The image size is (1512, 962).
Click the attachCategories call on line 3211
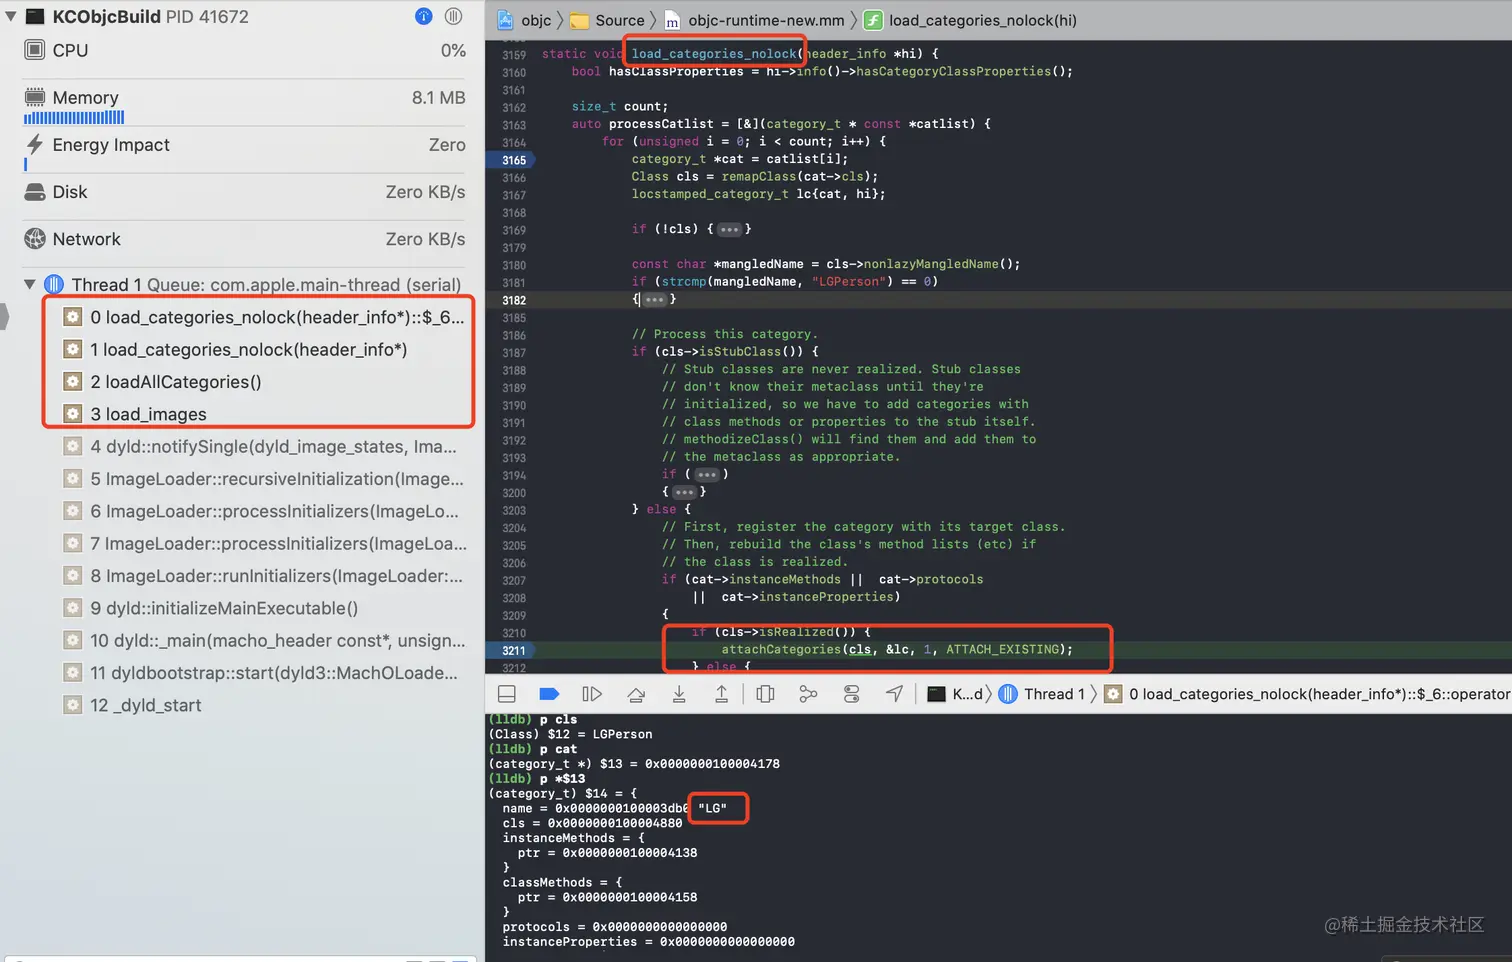click(781, 650)
